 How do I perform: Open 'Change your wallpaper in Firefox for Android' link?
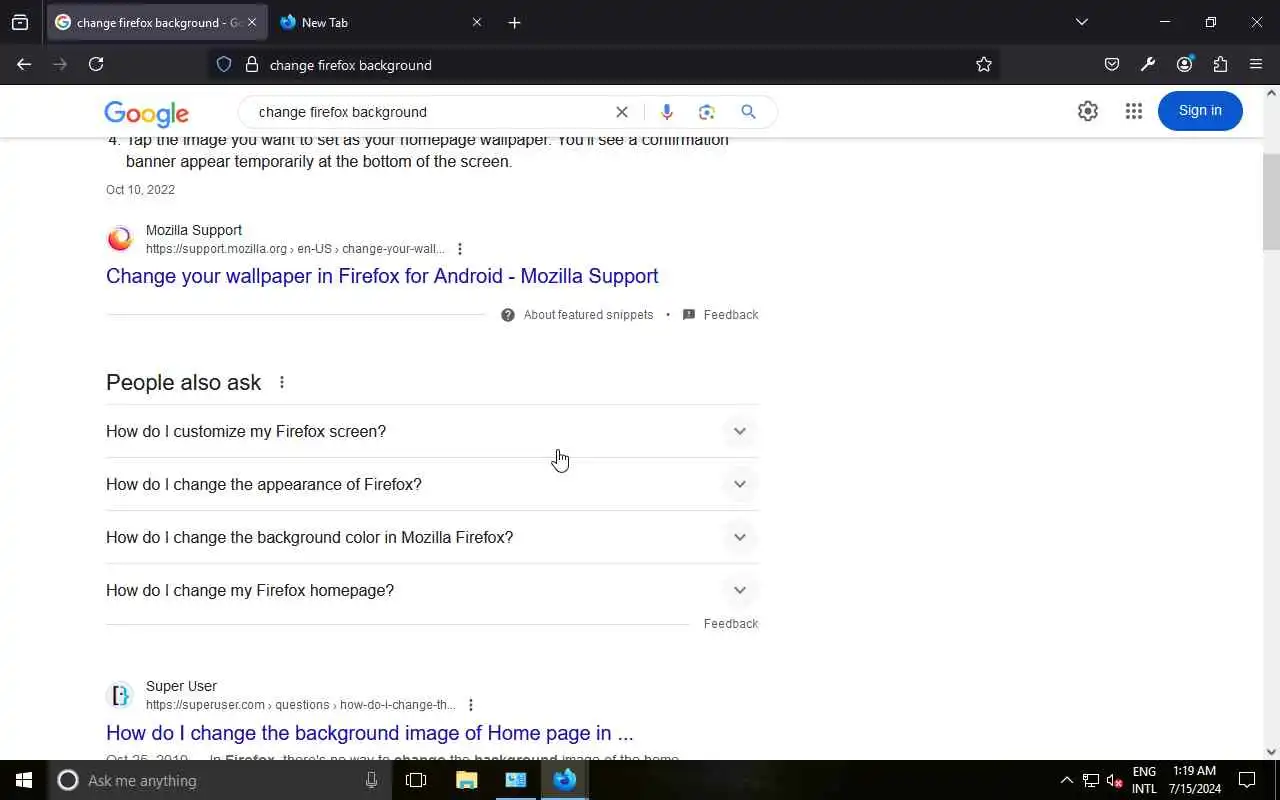pos(382,276)
